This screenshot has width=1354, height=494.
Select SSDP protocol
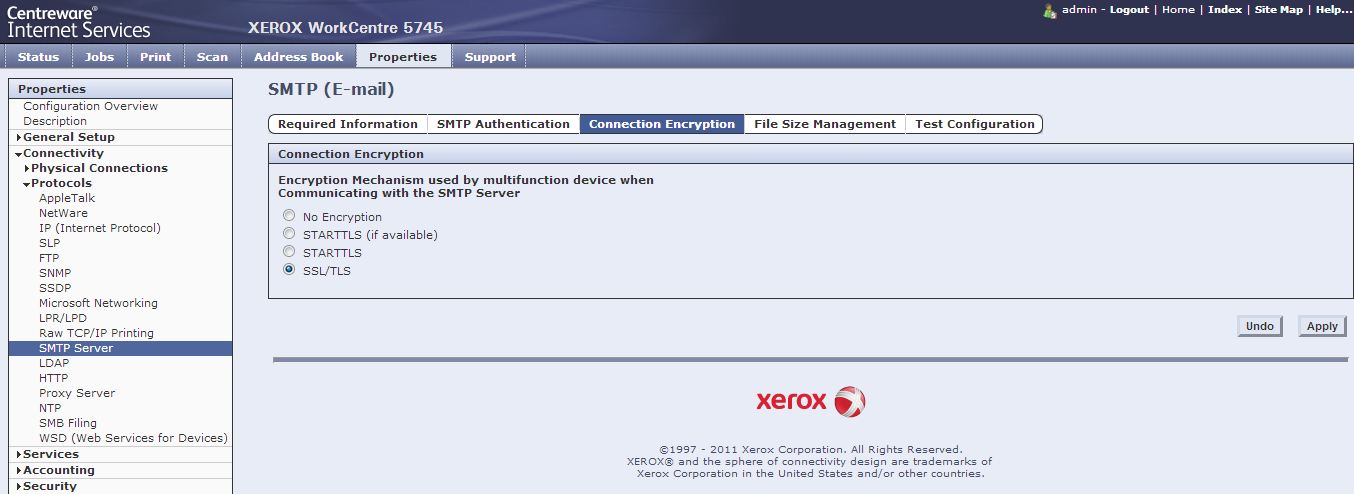pos(55,288)
